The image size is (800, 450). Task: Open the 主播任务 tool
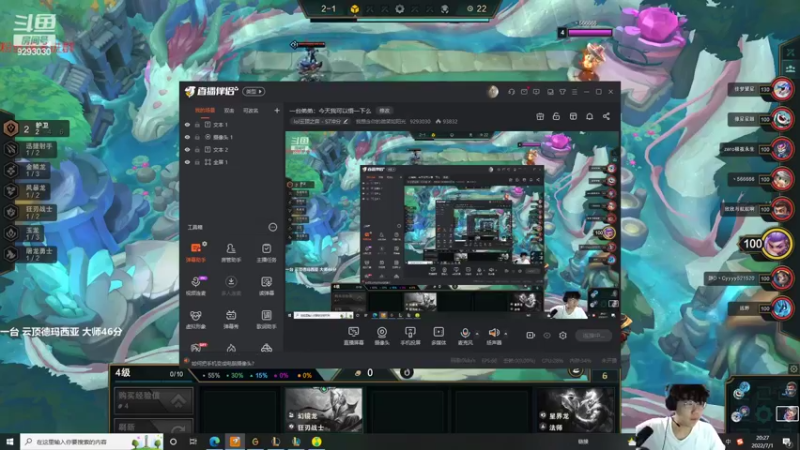(x=266, y=252)
